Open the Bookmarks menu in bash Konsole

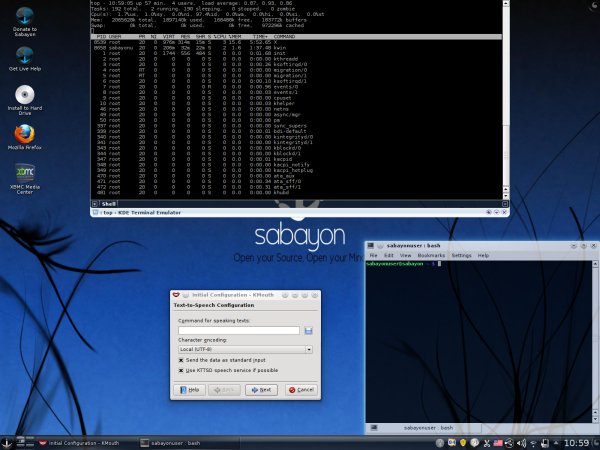[431, 255]
